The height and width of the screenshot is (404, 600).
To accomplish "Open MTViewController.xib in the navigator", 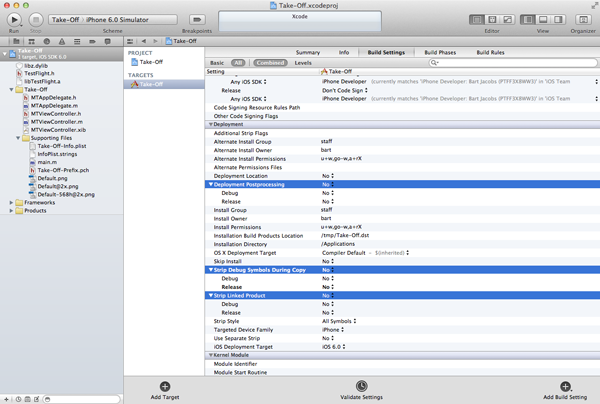I will point(58,130).
